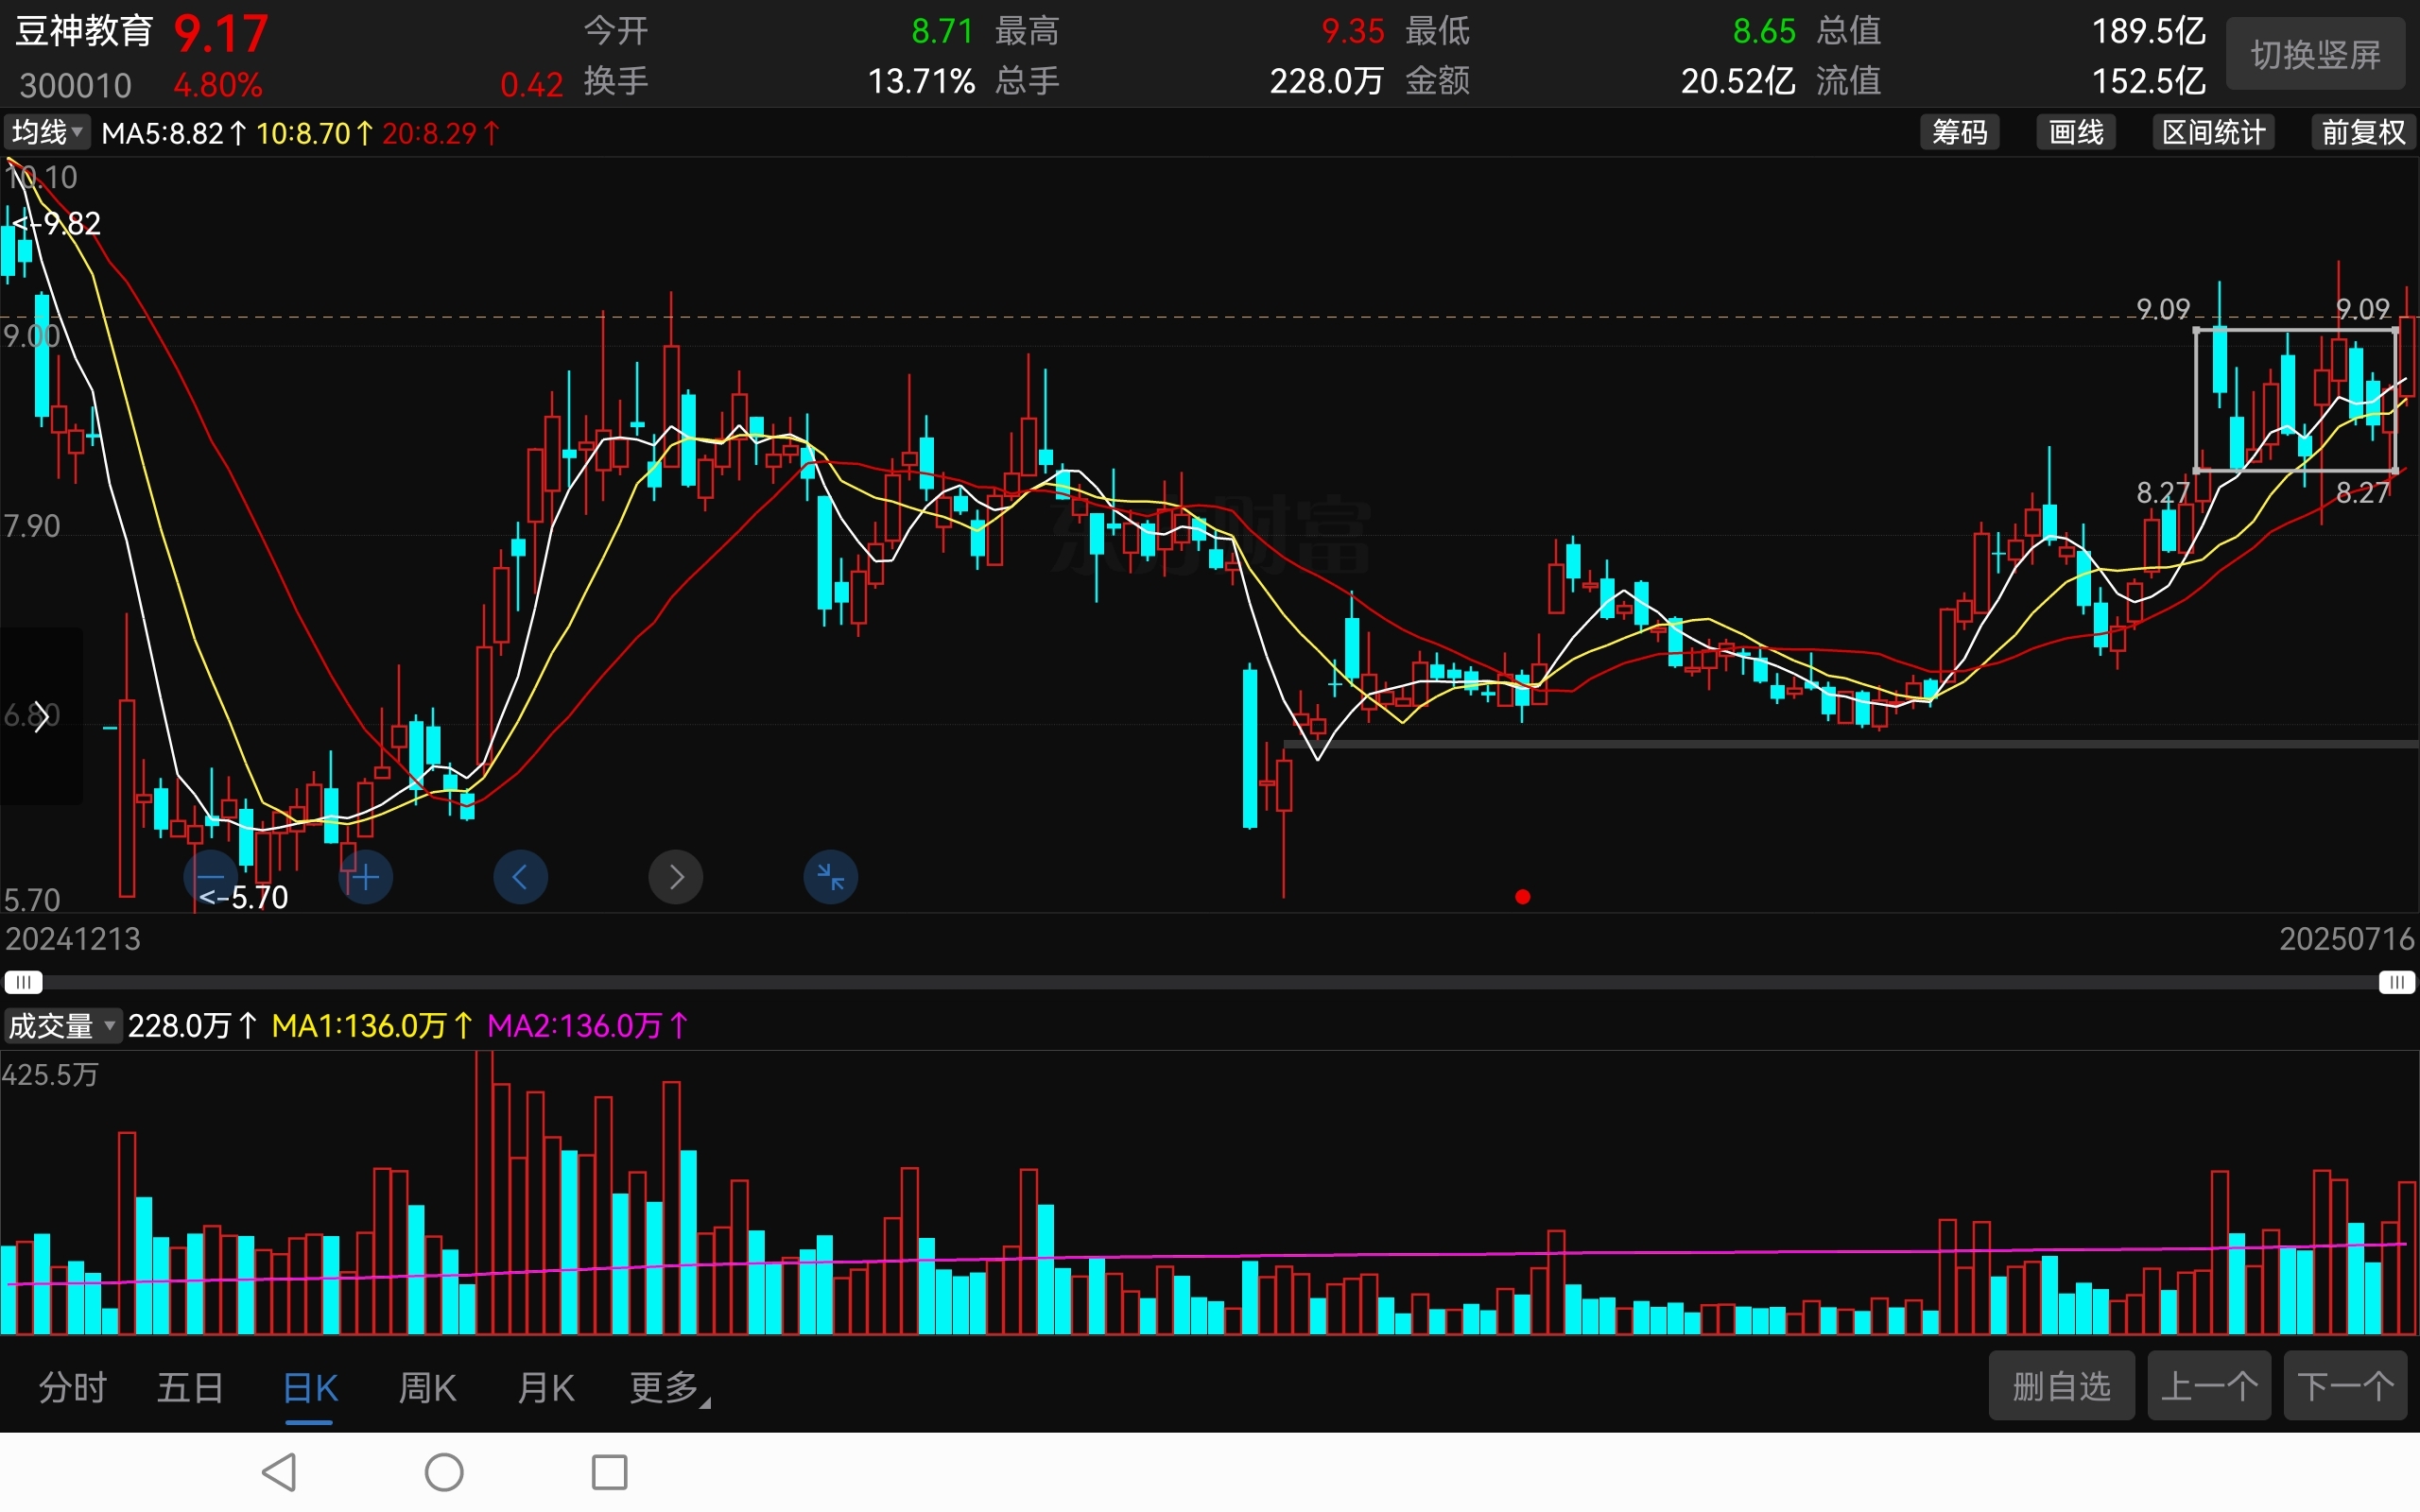
Task: Open the 均线 indicator dropdown
Action: (x=47, y=132)
